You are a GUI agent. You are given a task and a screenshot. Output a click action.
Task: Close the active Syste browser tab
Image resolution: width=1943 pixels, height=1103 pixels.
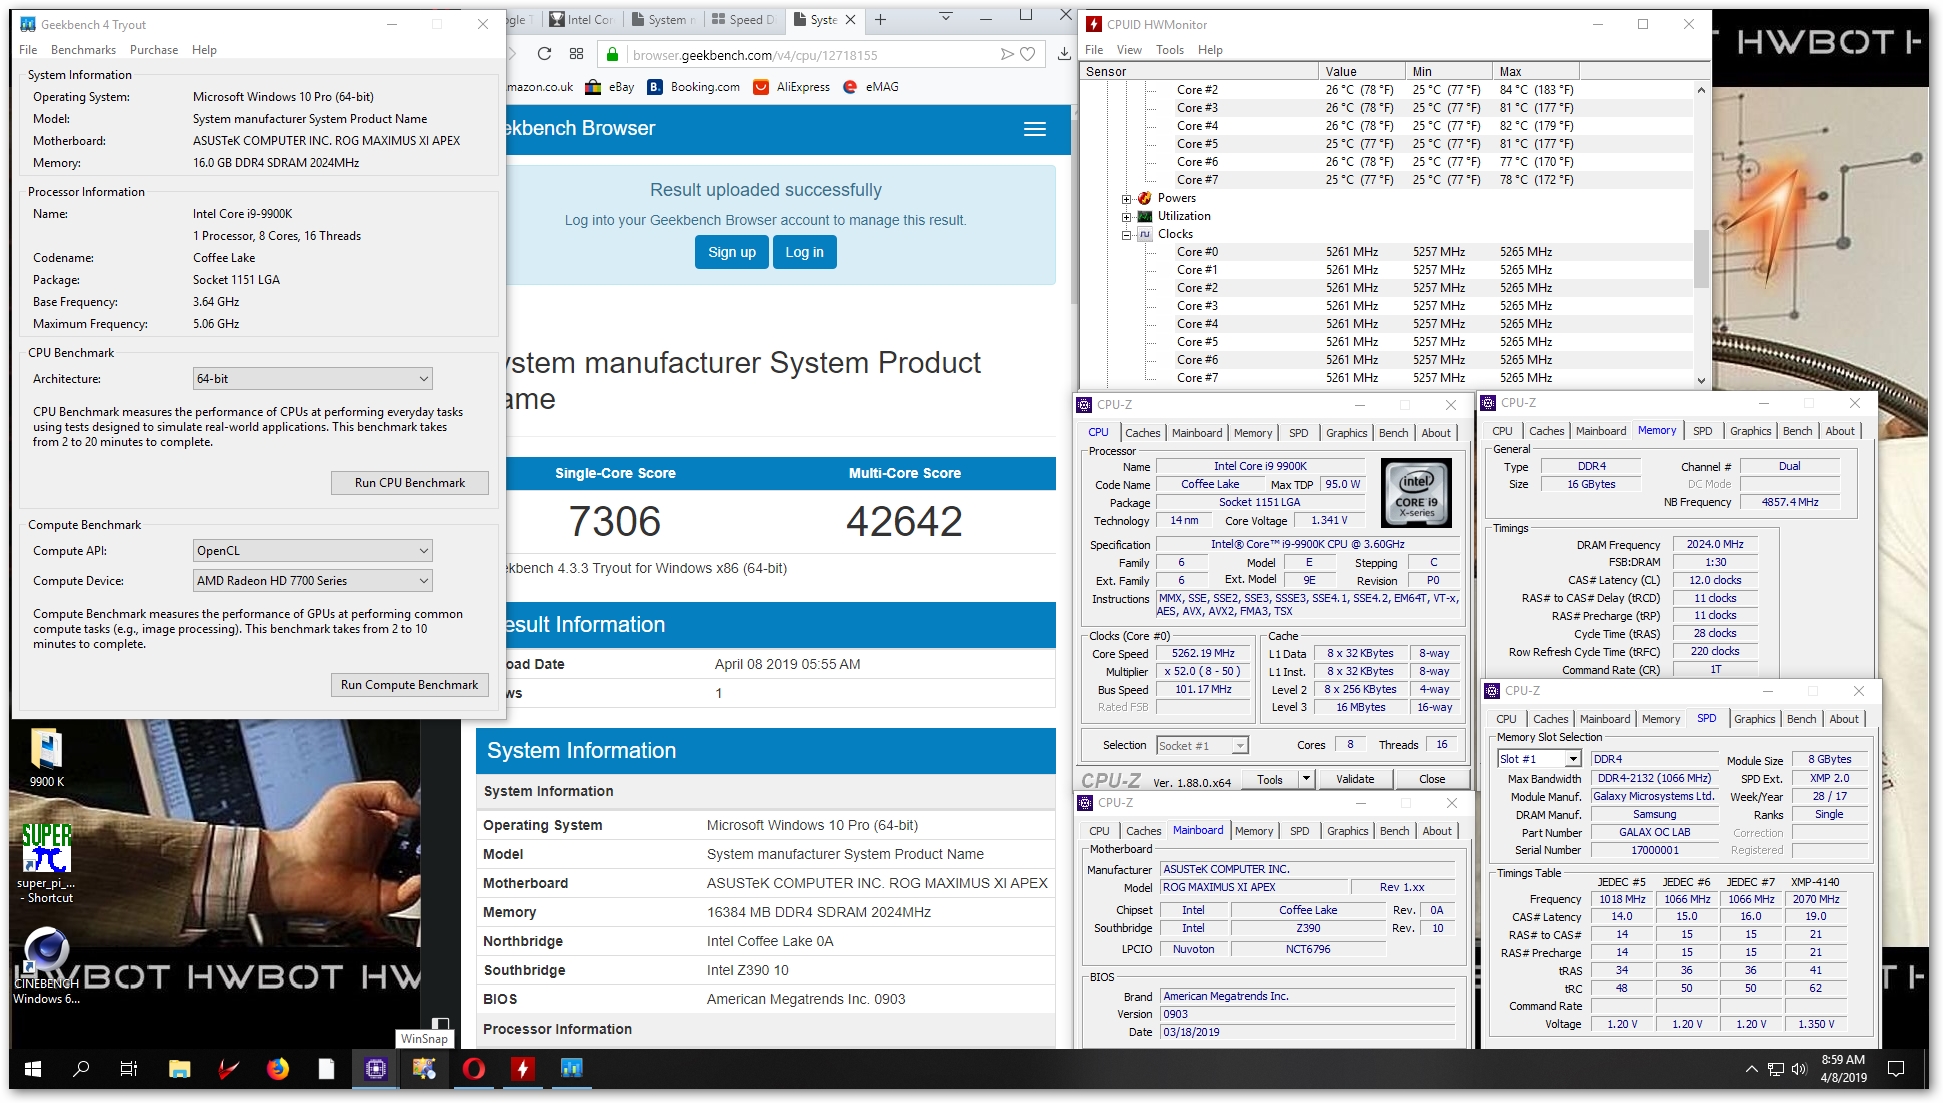pos(850,19)
